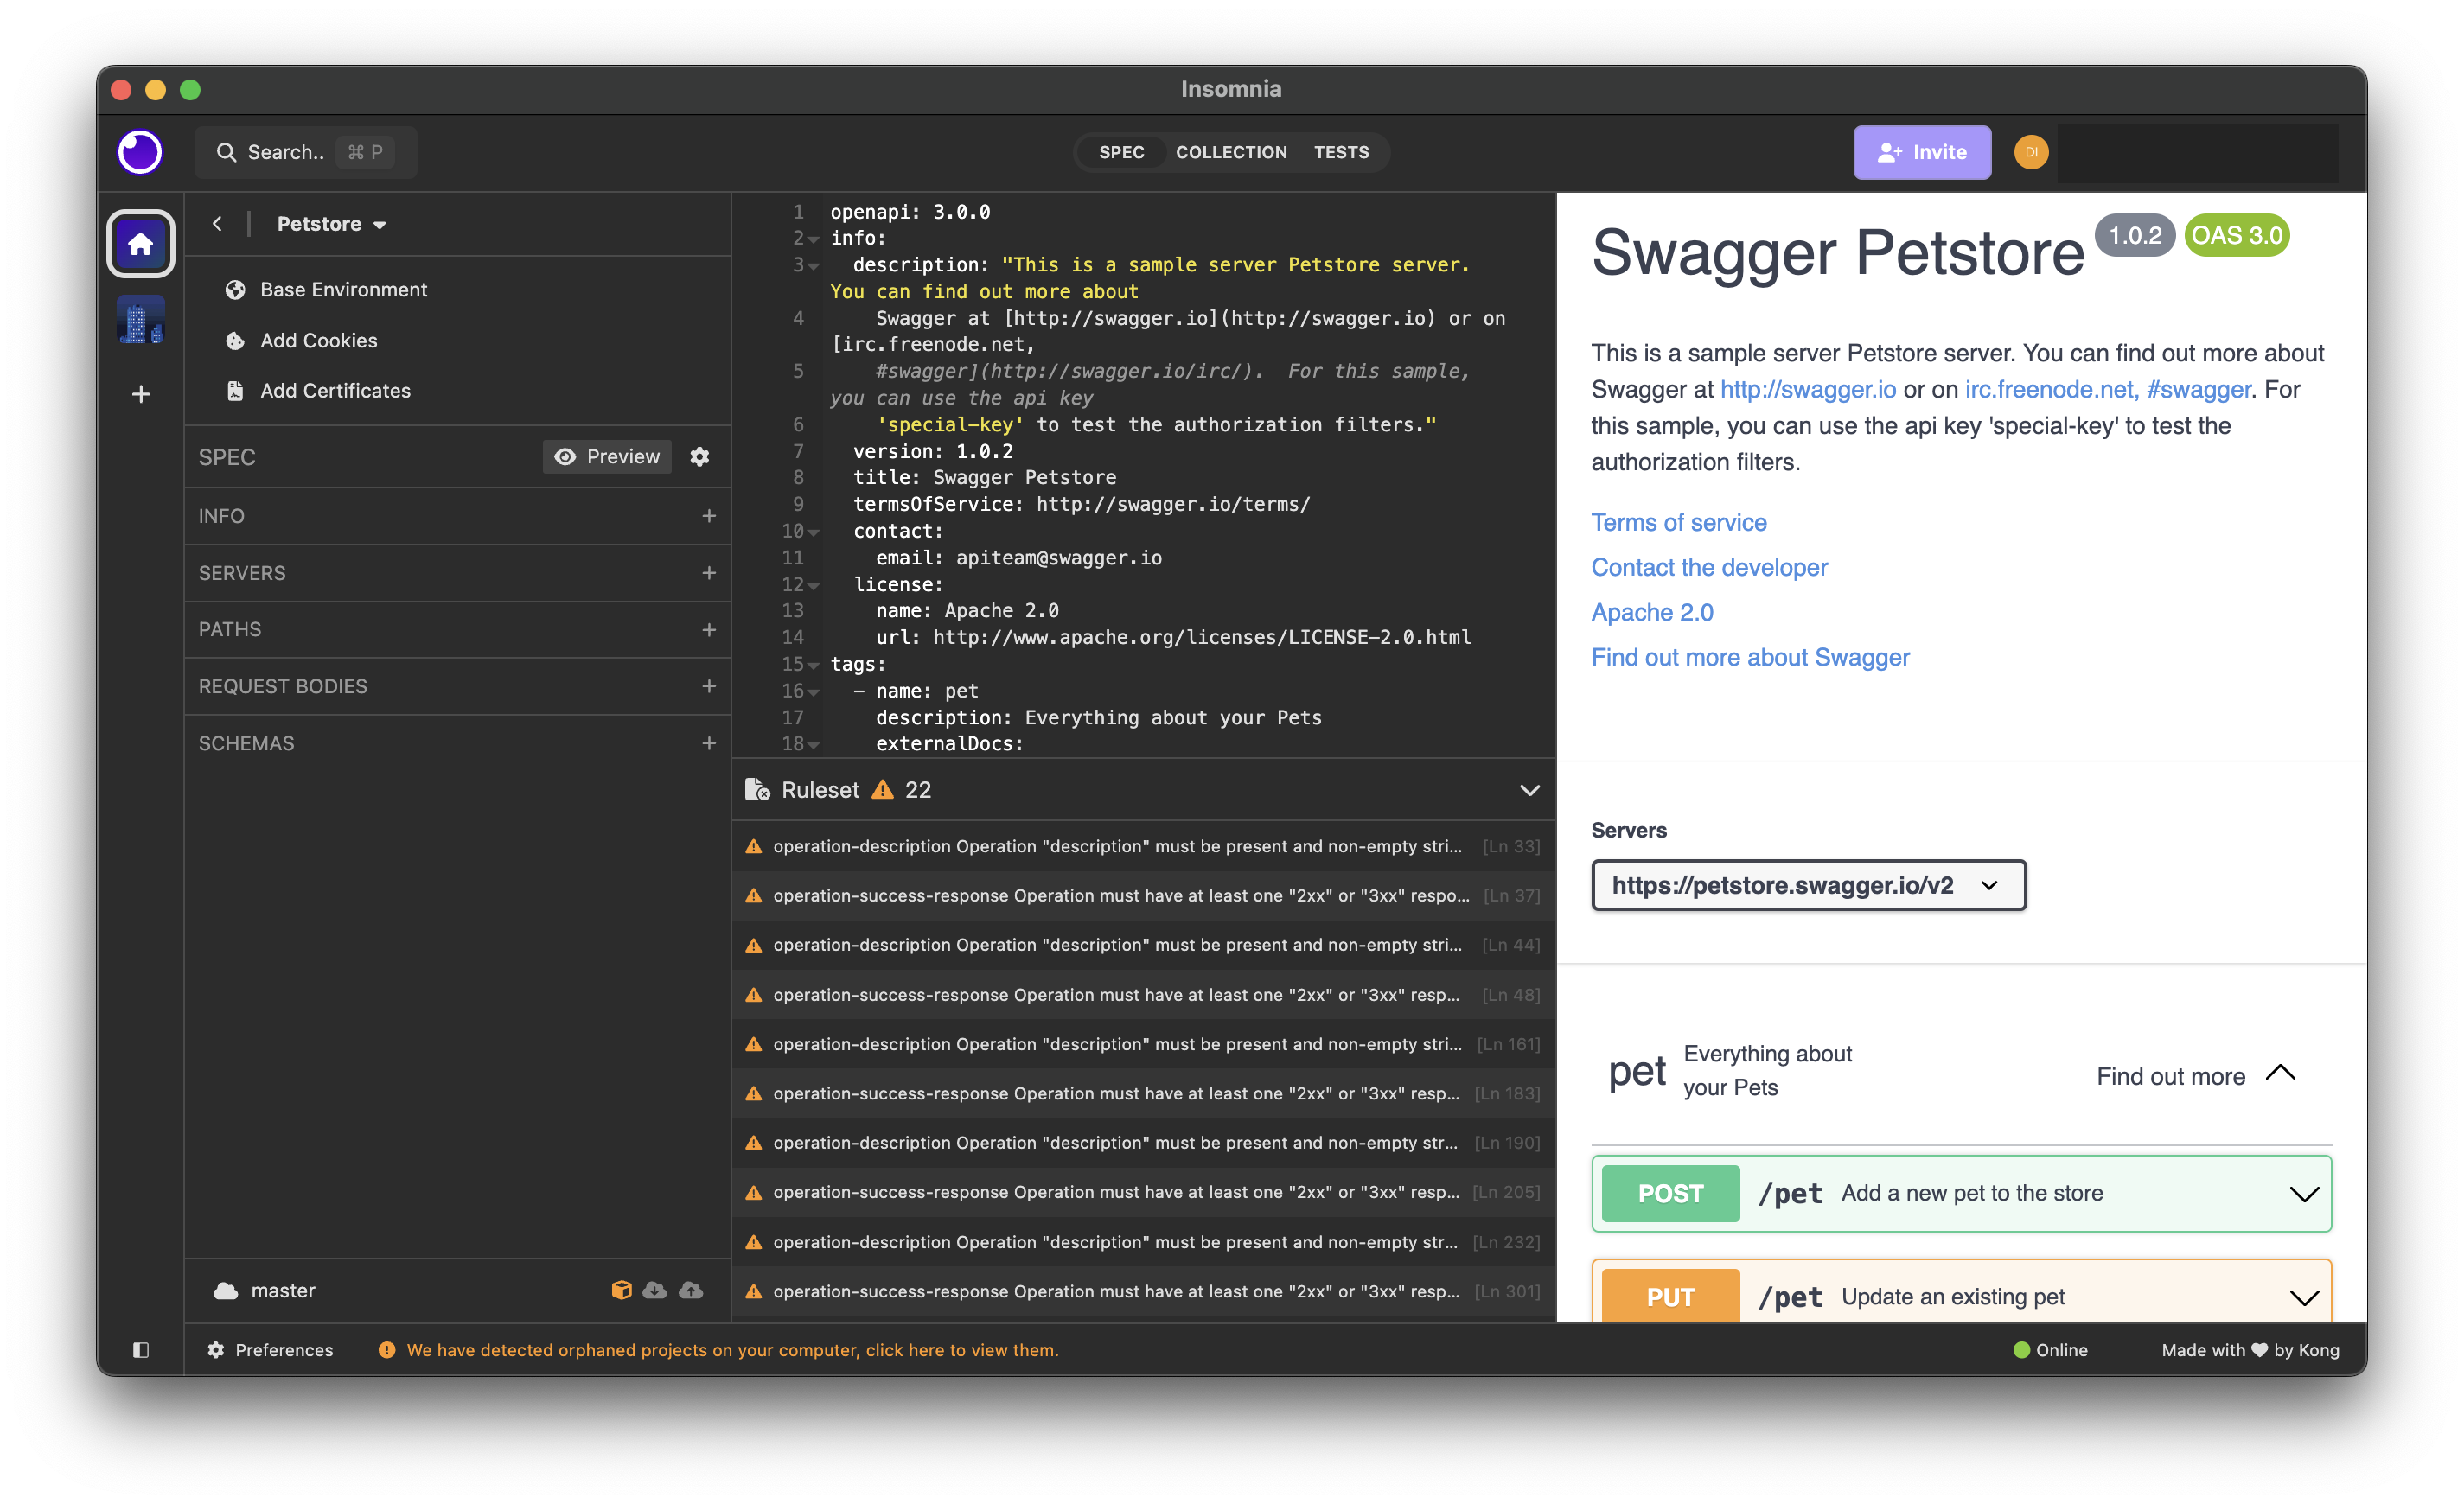The width and height of the screenshot is (2464, 1504).
Task: Open the Petstore project dropdown
Action: (332, 224)
